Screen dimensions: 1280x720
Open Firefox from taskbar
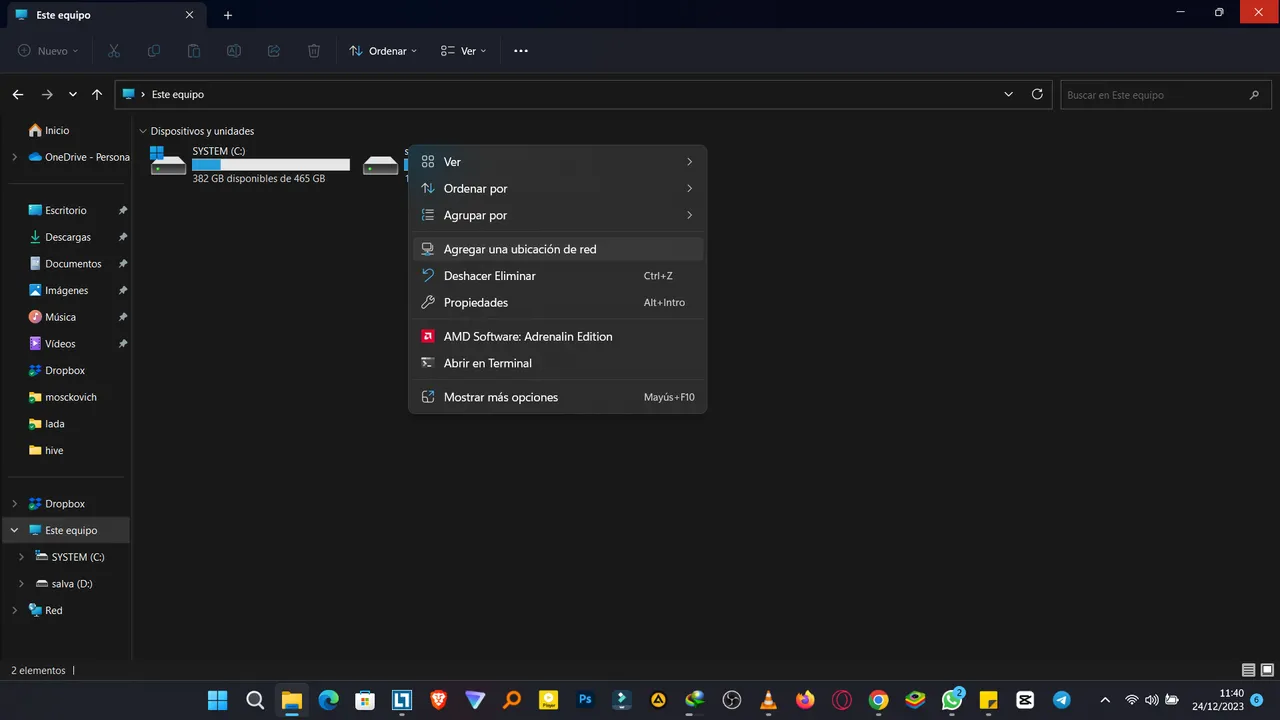[805, 700]
